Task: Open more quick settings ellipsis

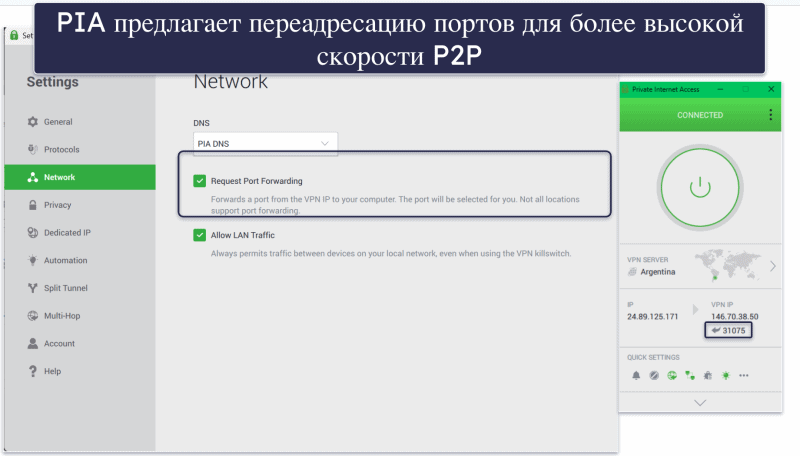Action: [x=744, y=375]
